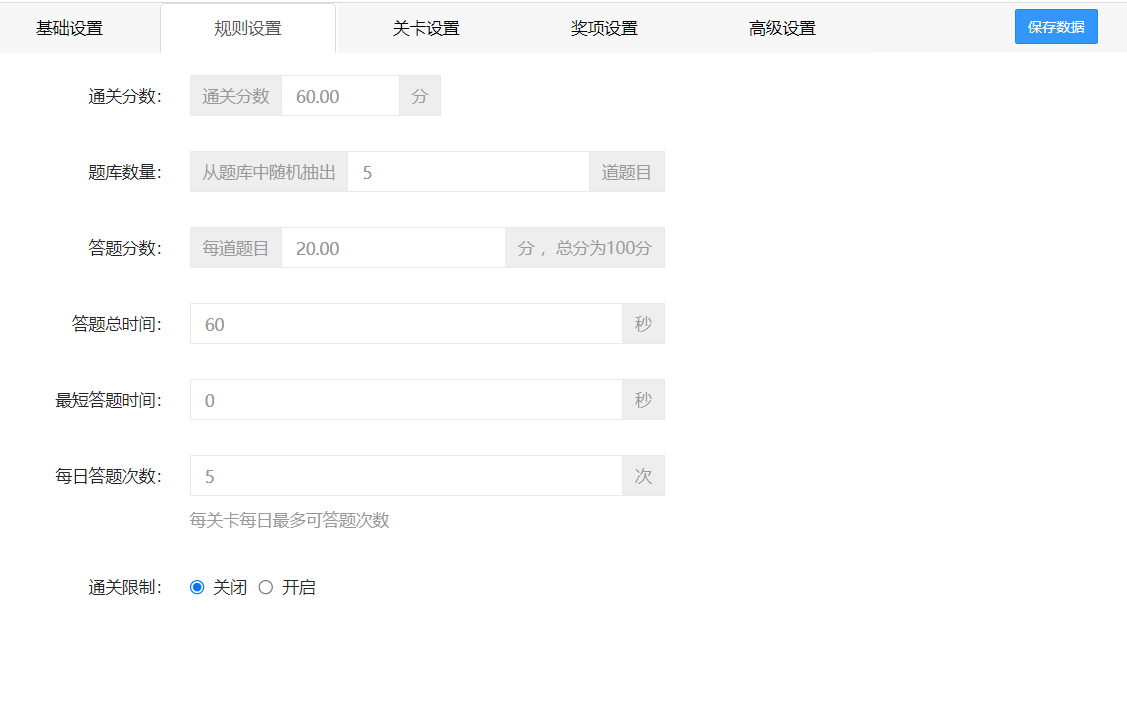Open the 基础设置 tab

coord(70,28)
